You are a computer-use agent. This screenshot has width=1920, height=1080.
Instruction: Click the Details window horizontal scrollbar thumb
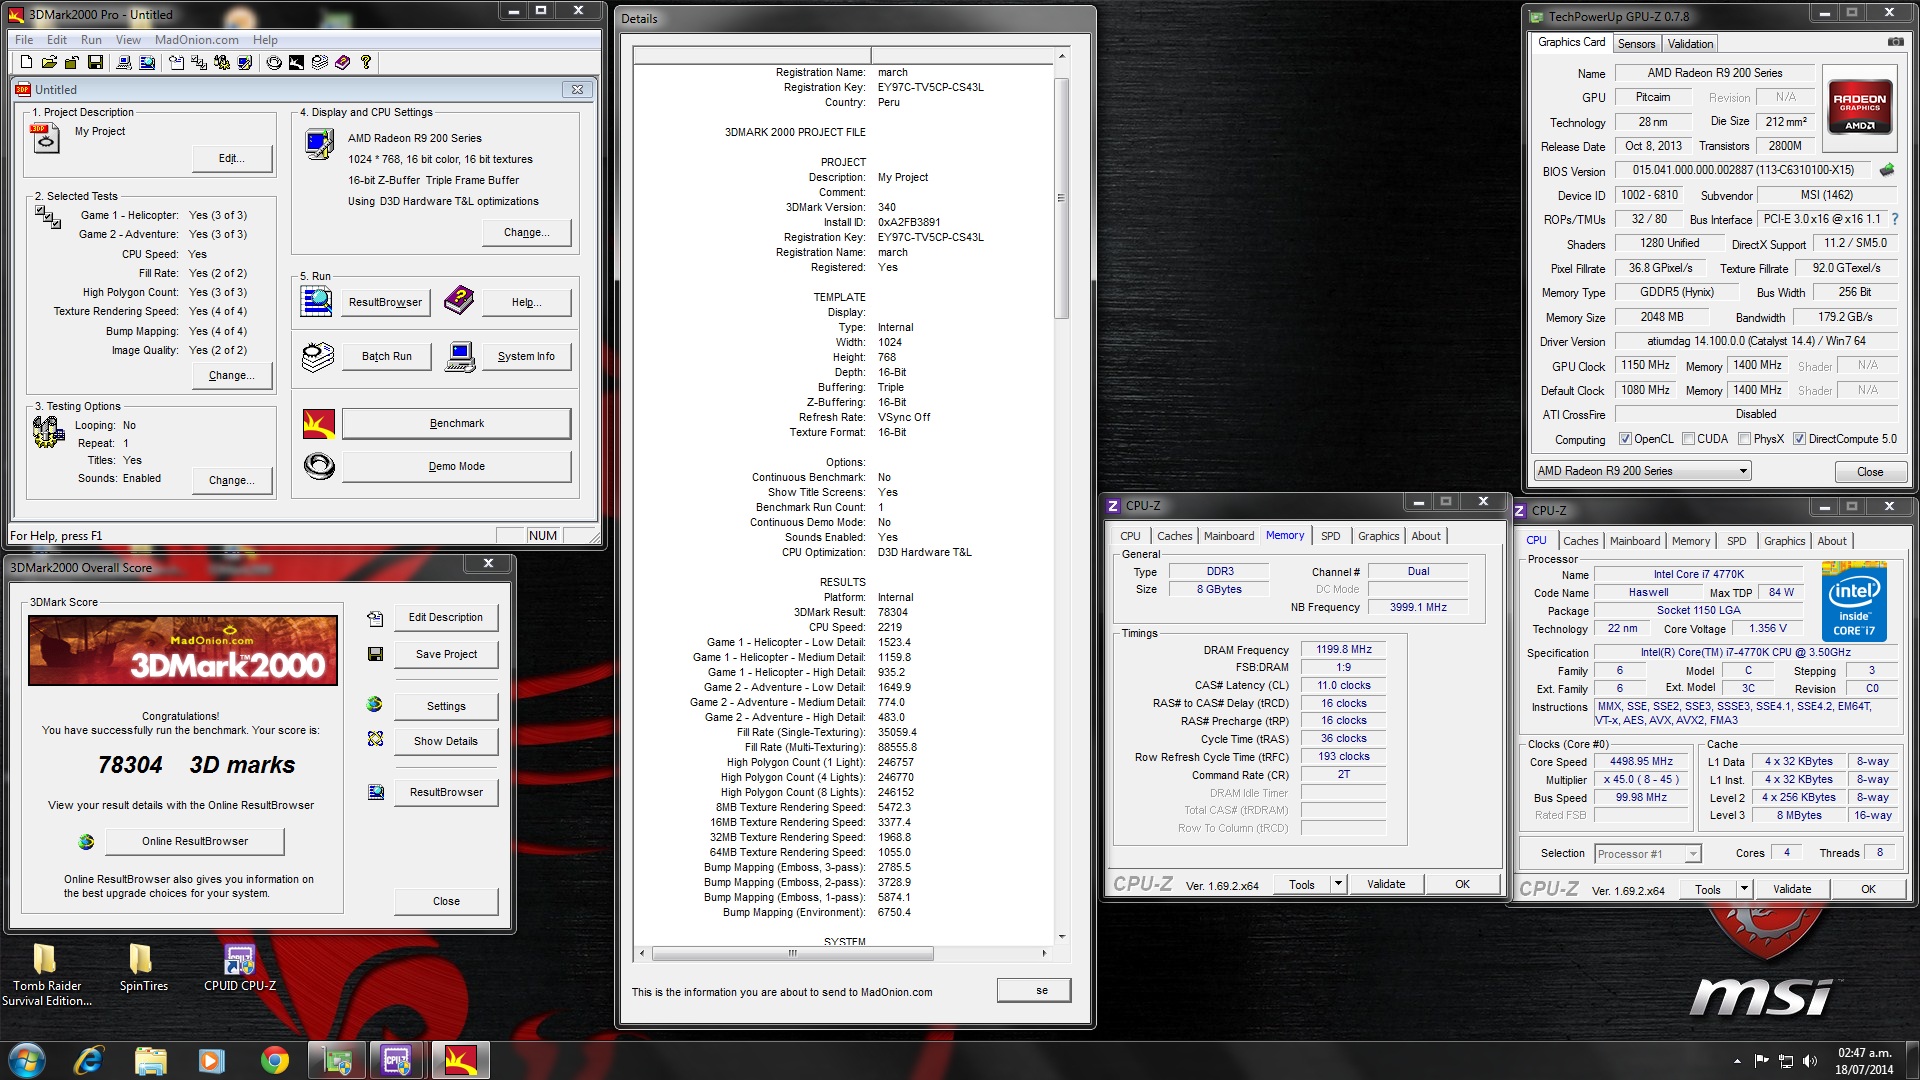coord(793,953)
